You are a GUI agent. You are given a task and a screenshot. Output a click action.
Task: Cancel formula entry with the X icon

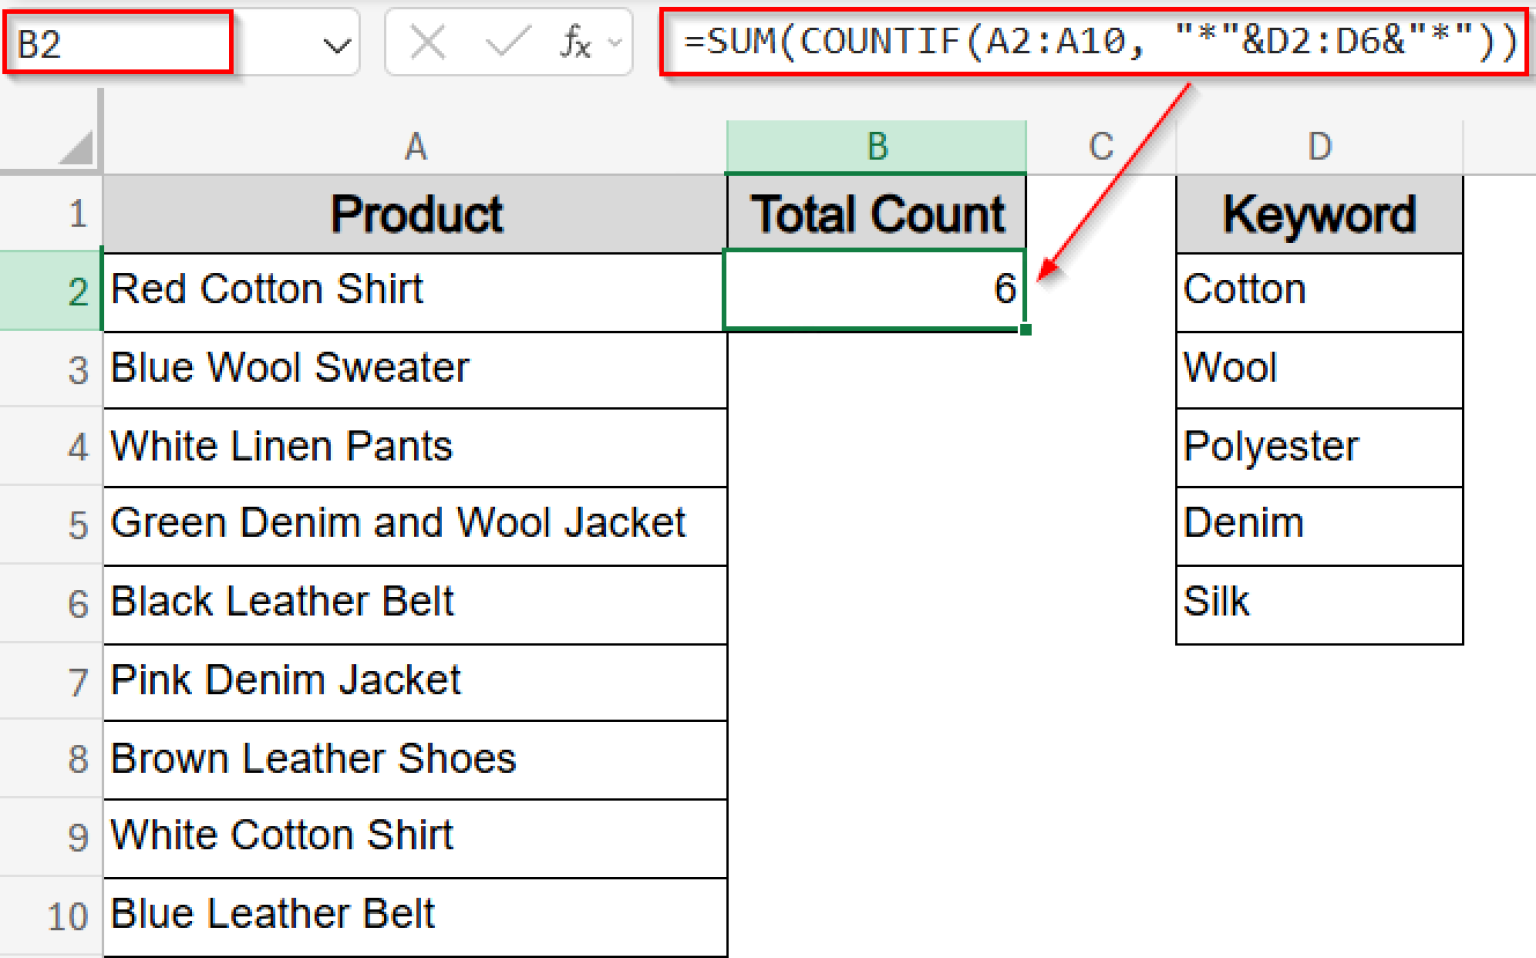428,42
